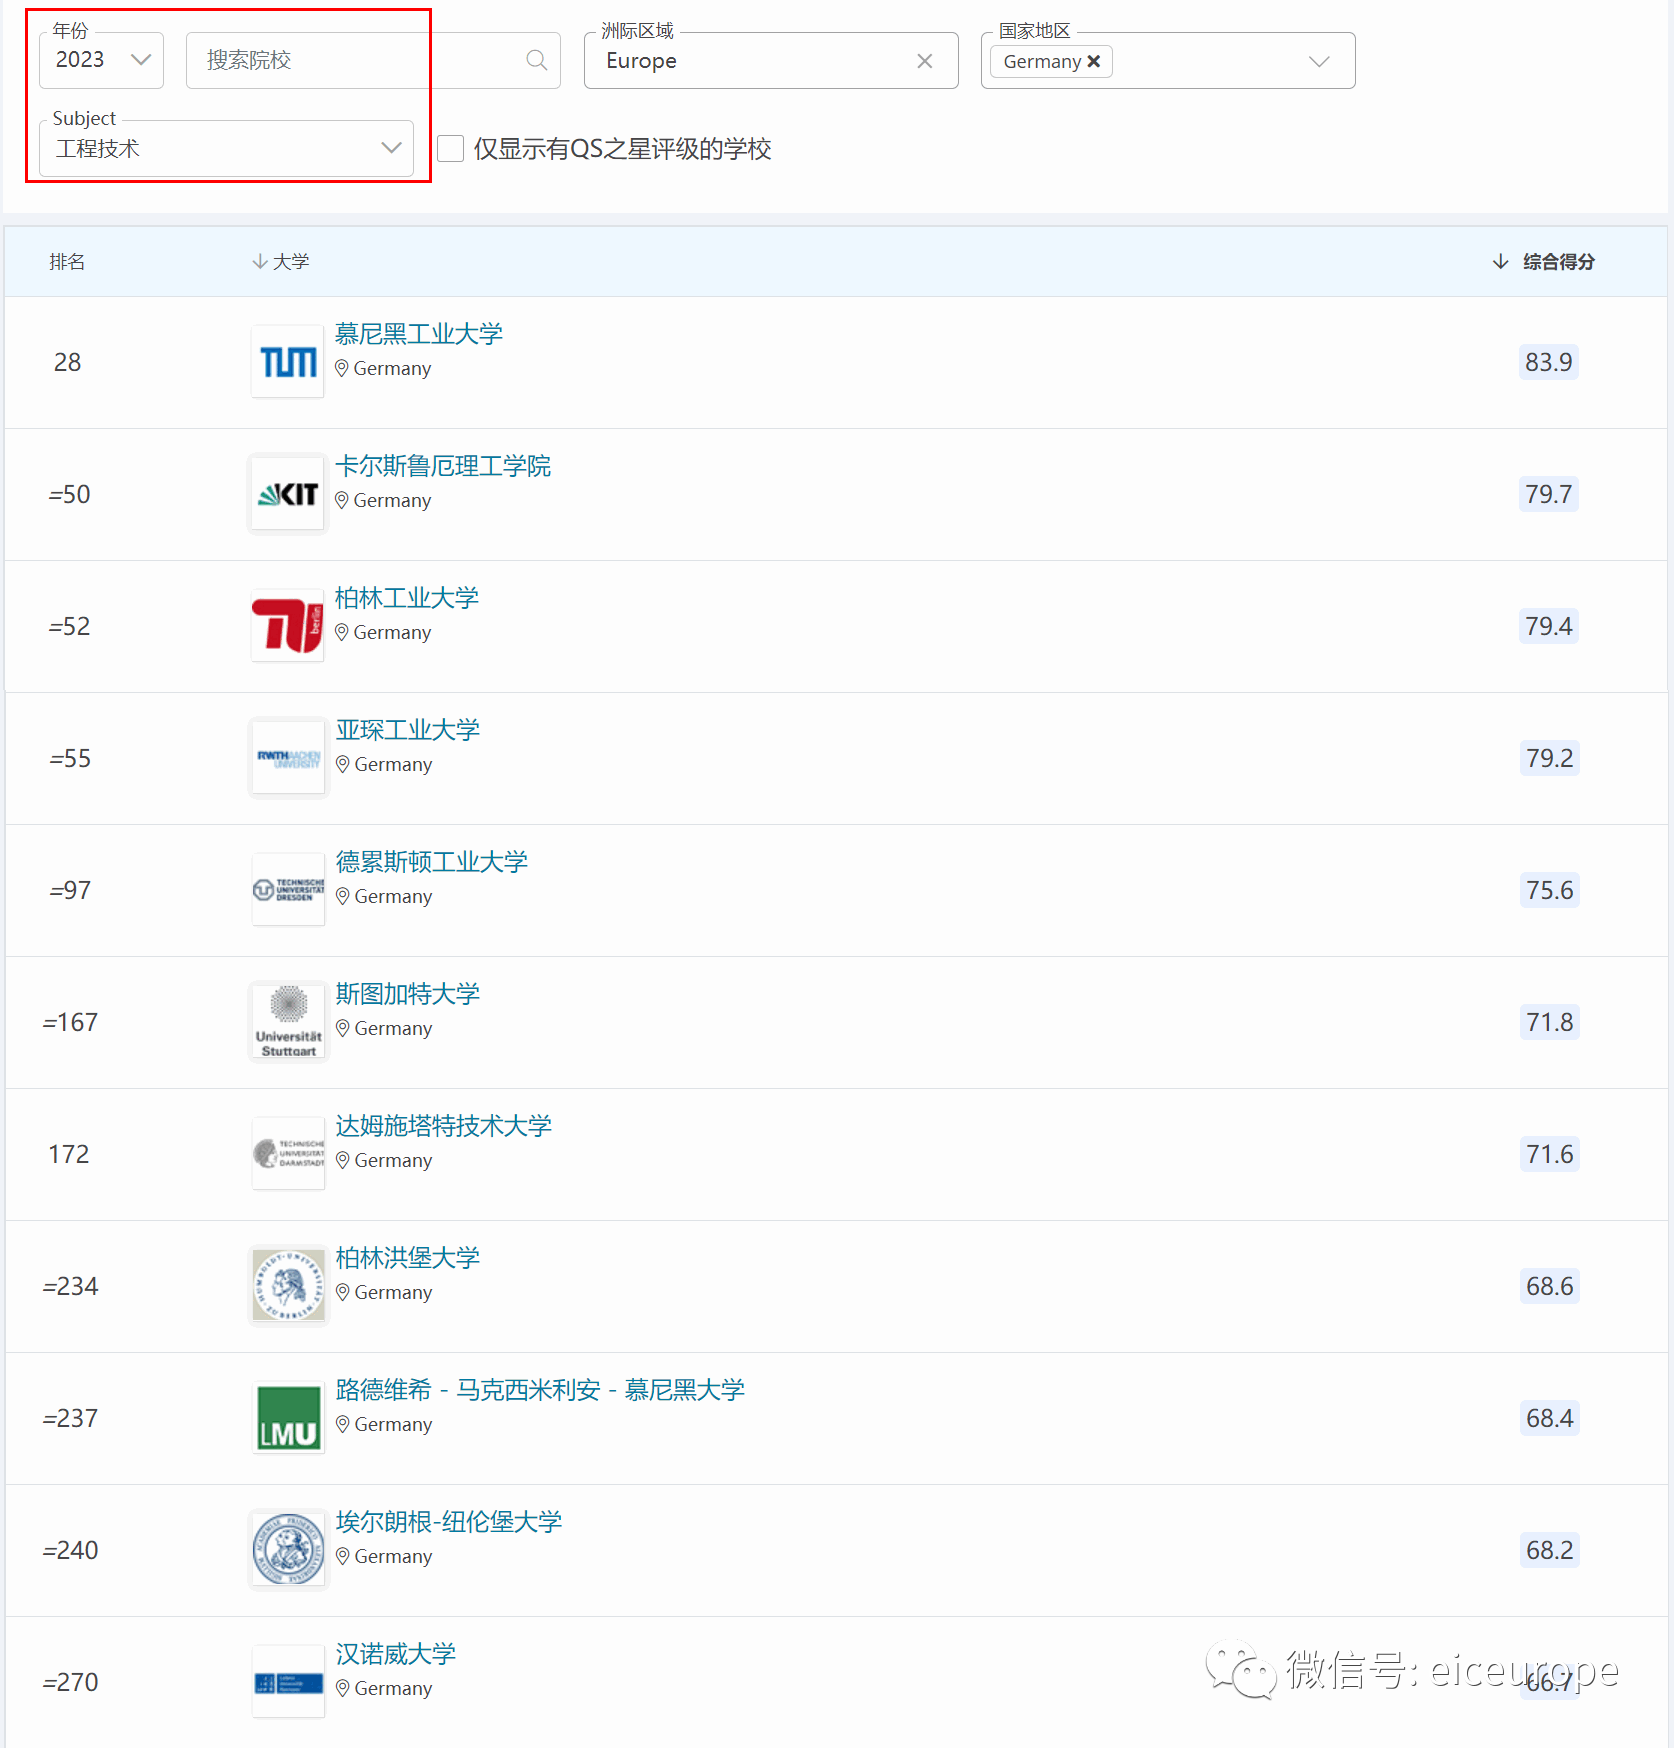This screenshot has height=1748, width=1674.
Task: Open the year 2023 dropdown
Action: click(101, 60)
